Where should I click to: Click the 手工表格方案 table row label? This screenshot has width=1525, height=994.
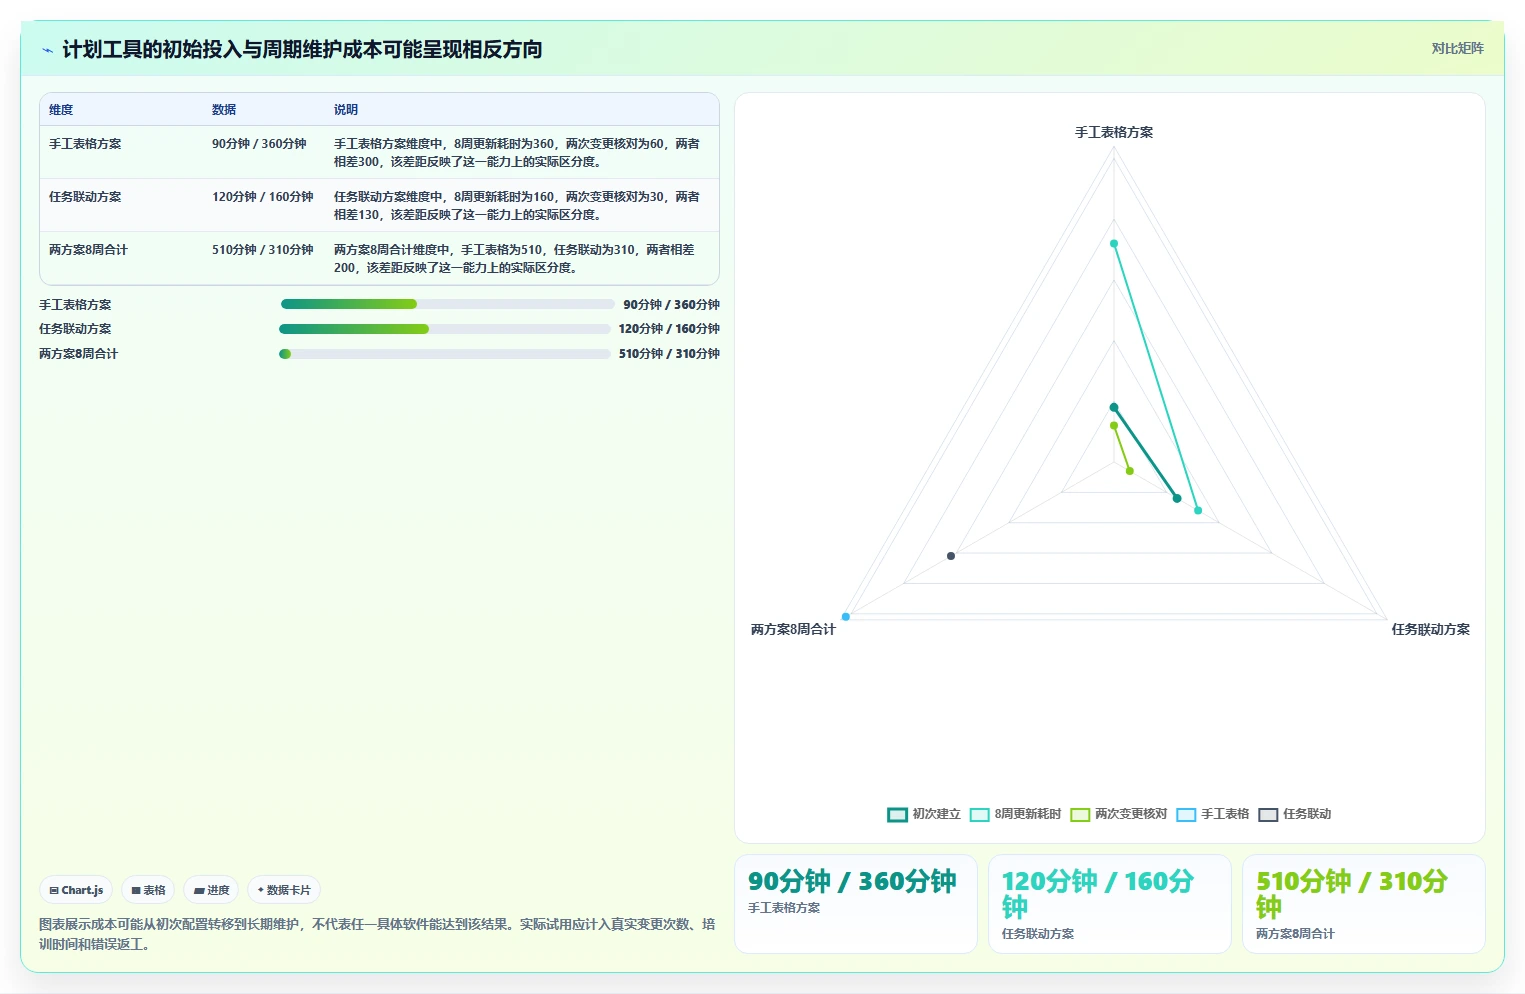[x=85, y=144]
